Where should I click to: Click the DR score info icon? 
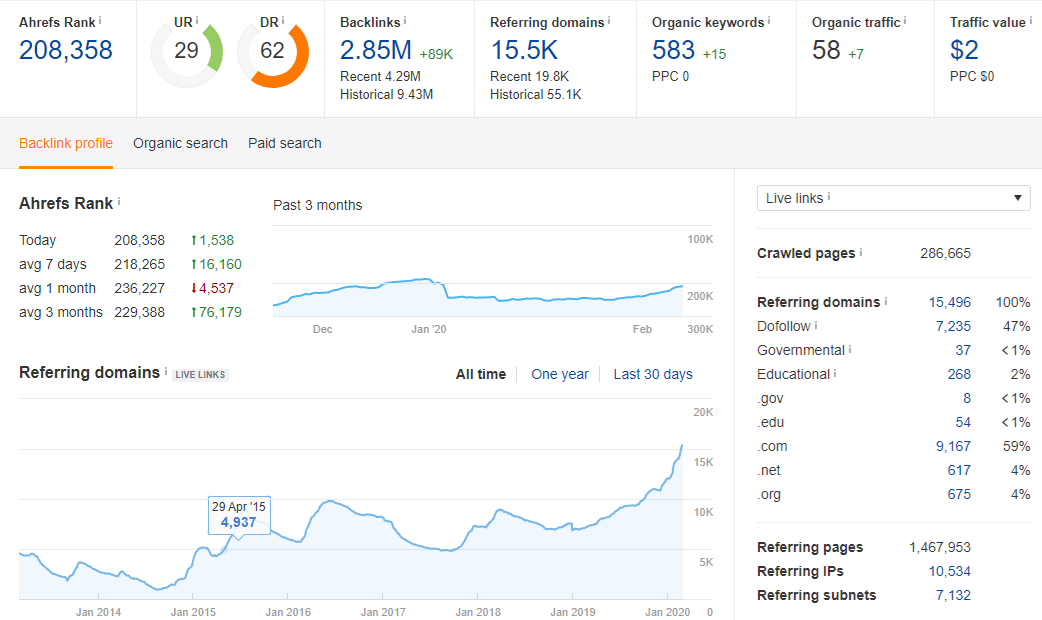[x=284, y=21]
